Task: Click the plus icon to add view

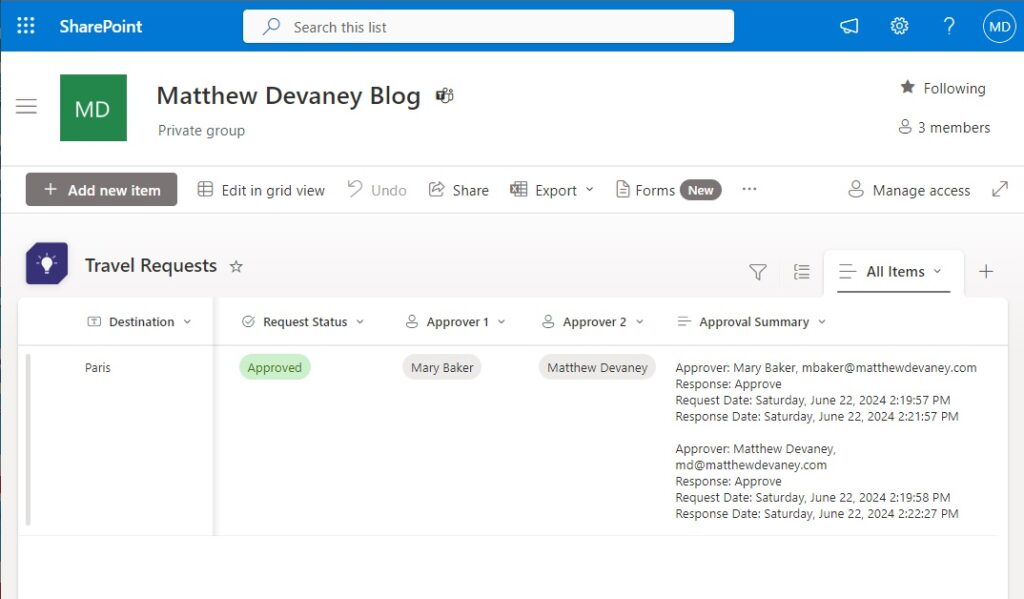Action: tap(986, 271)
